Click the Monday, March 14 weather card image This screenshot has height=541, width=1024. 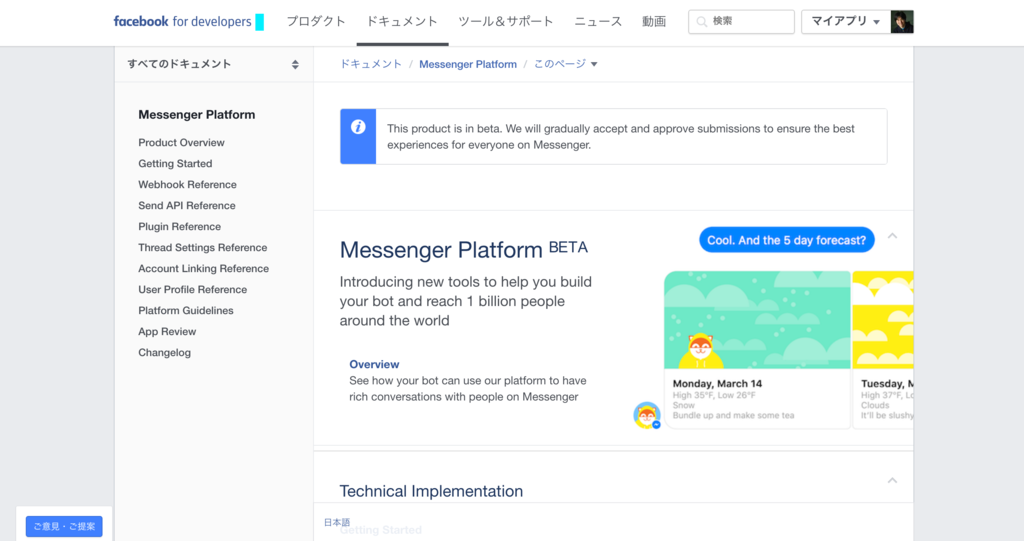pos(758,320)
